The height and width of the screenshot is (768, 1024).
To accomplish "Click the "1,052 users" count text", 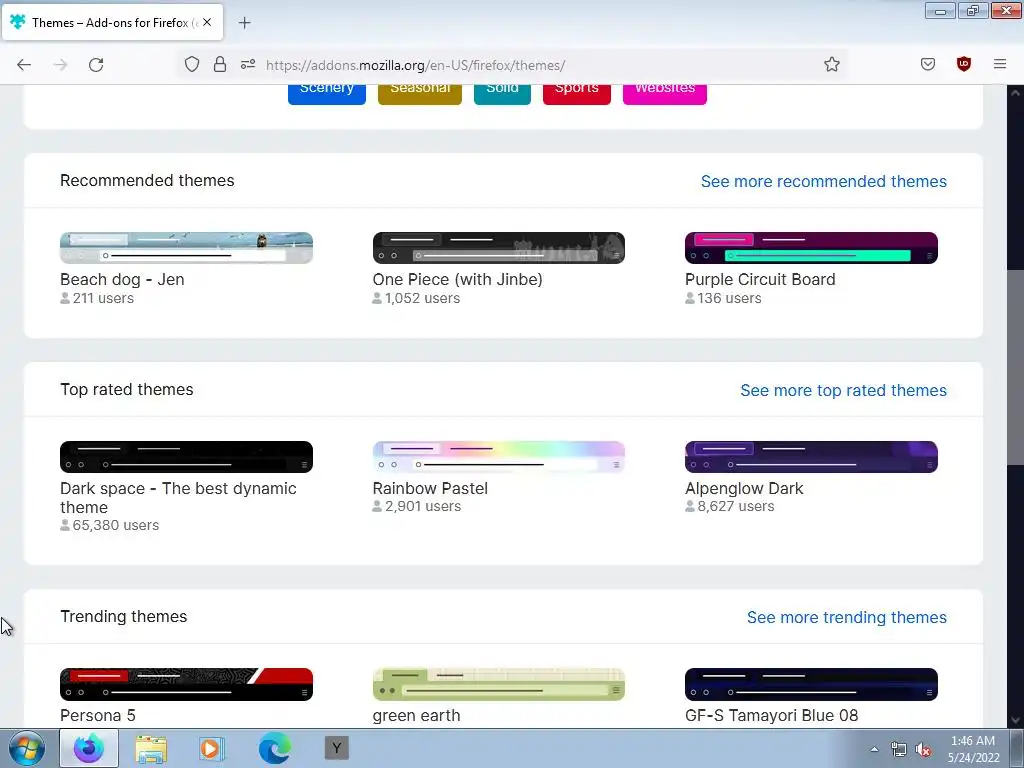I will point(422,298).
